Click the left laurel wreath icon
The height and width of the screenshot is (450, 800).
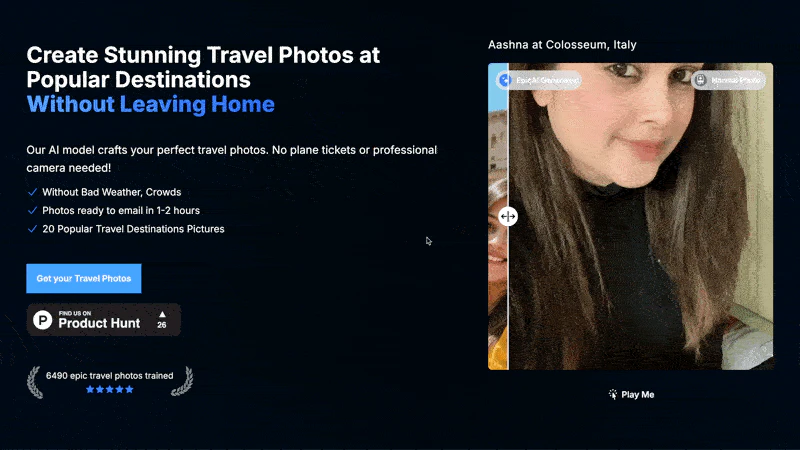36,381
